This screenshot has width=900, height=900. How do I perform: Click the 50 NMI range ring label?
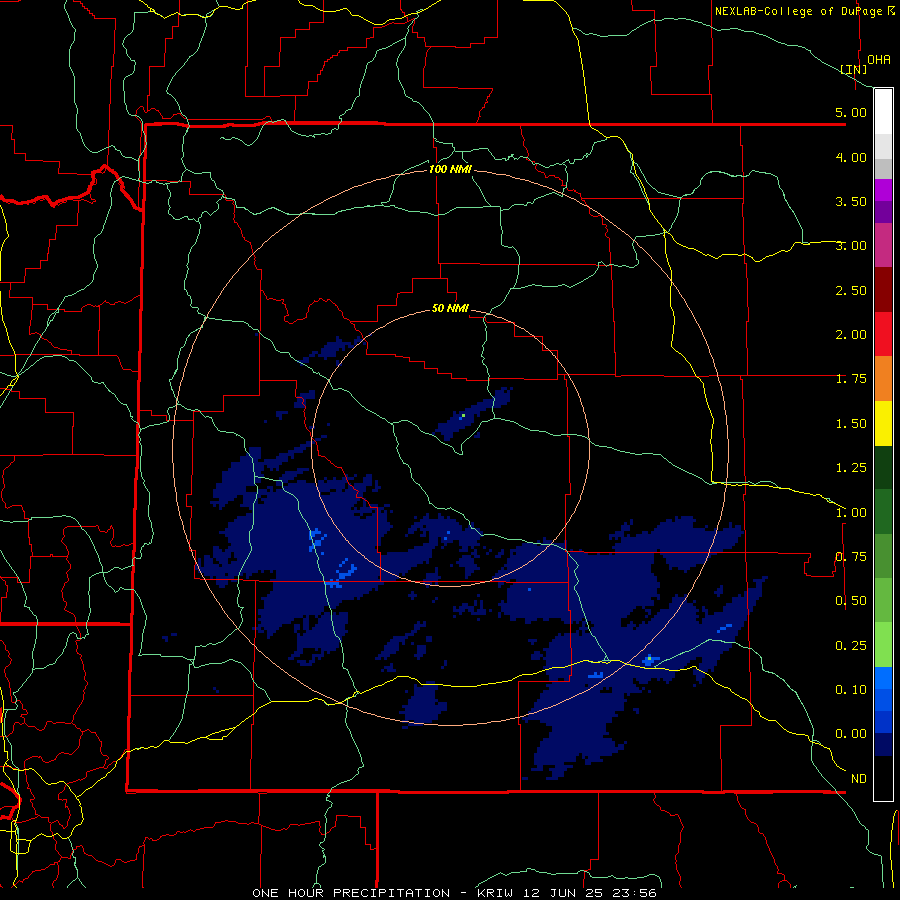click(450, 309)
